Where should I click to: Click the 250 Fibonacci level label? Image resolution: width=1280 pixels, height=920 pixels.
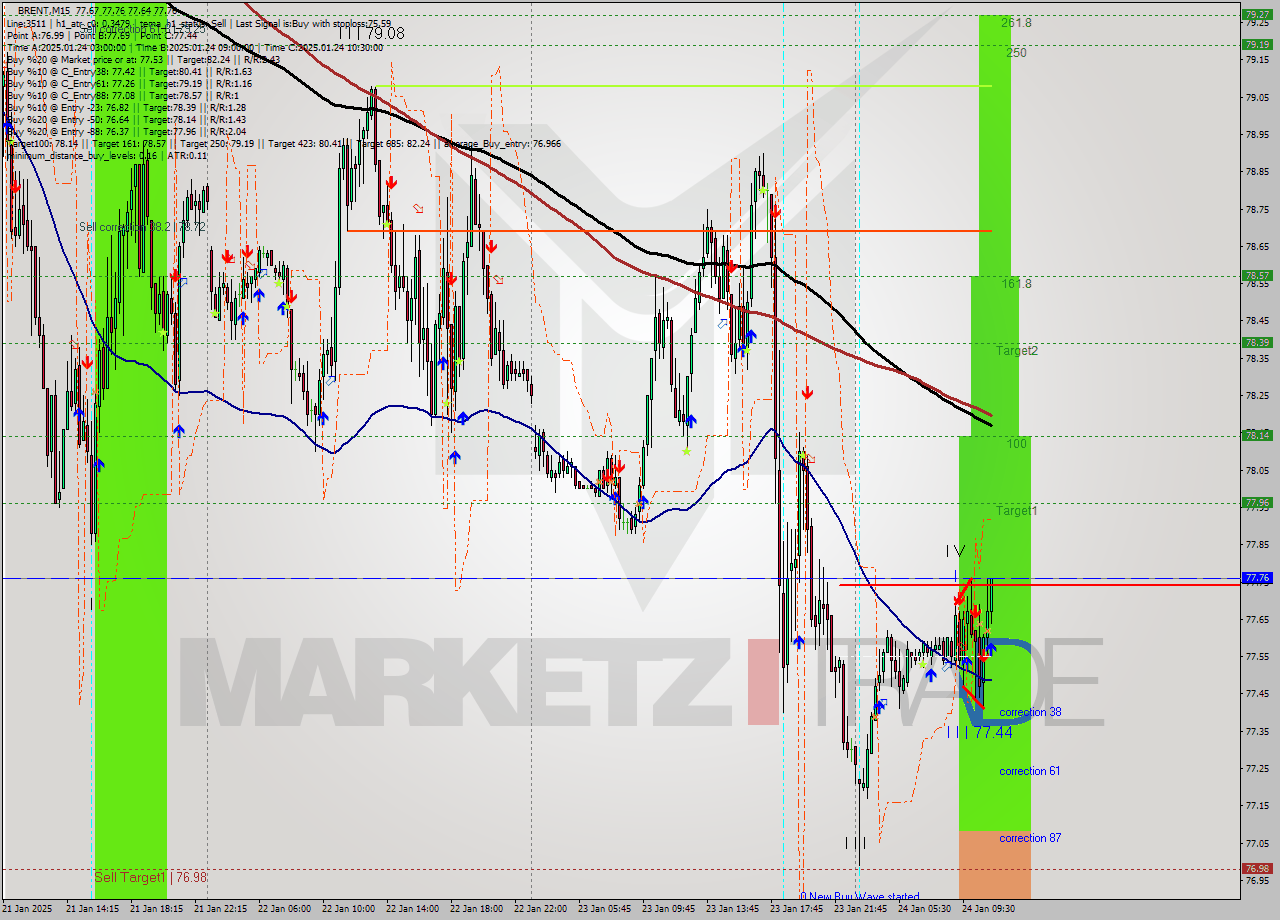click(x=1016, y=53)
